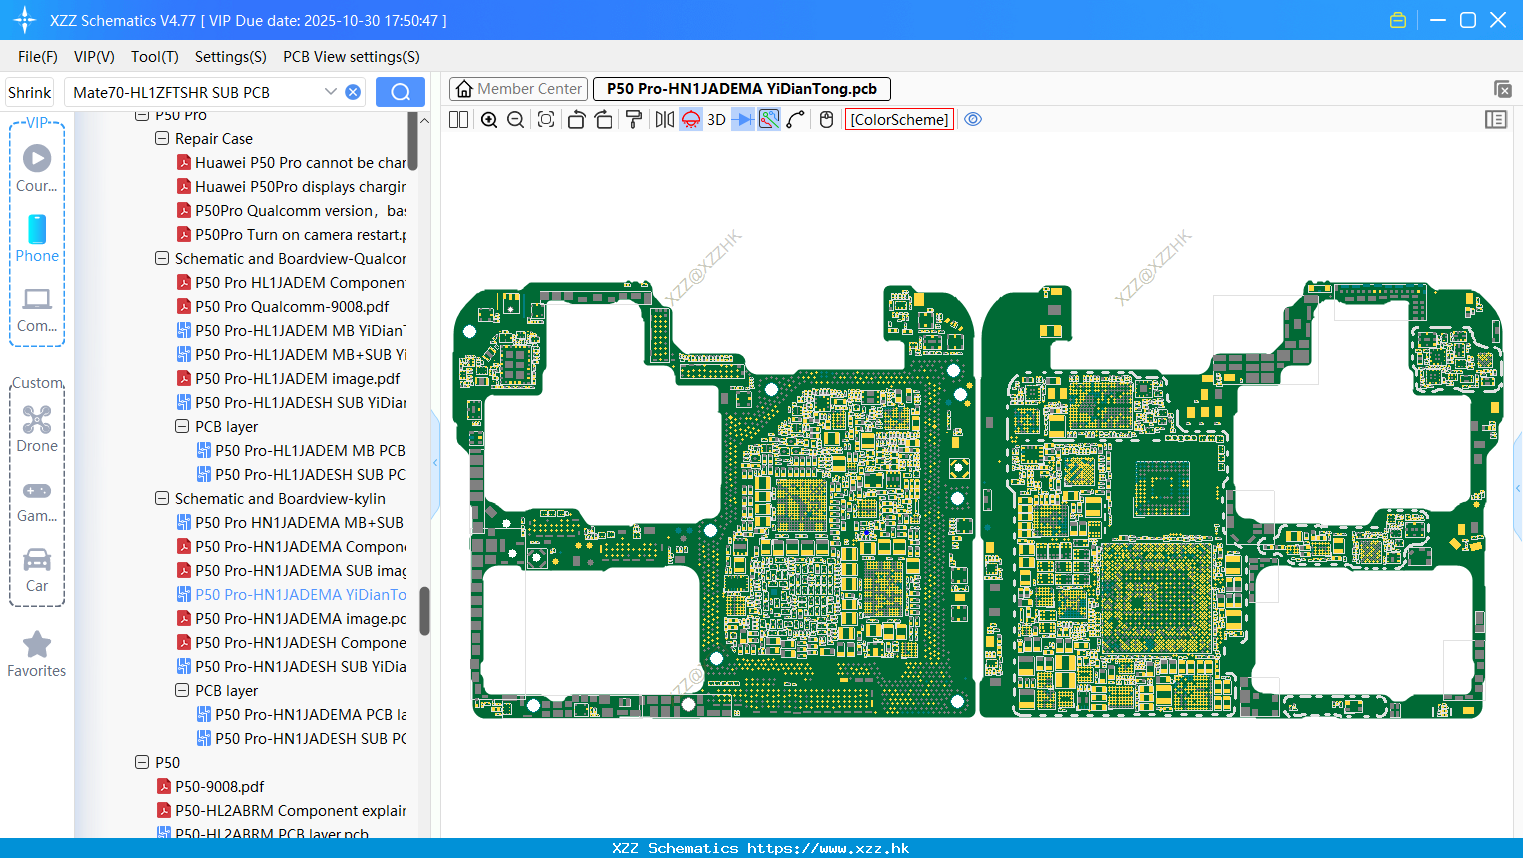Rotate the board counterclockwise

(576, 120)
